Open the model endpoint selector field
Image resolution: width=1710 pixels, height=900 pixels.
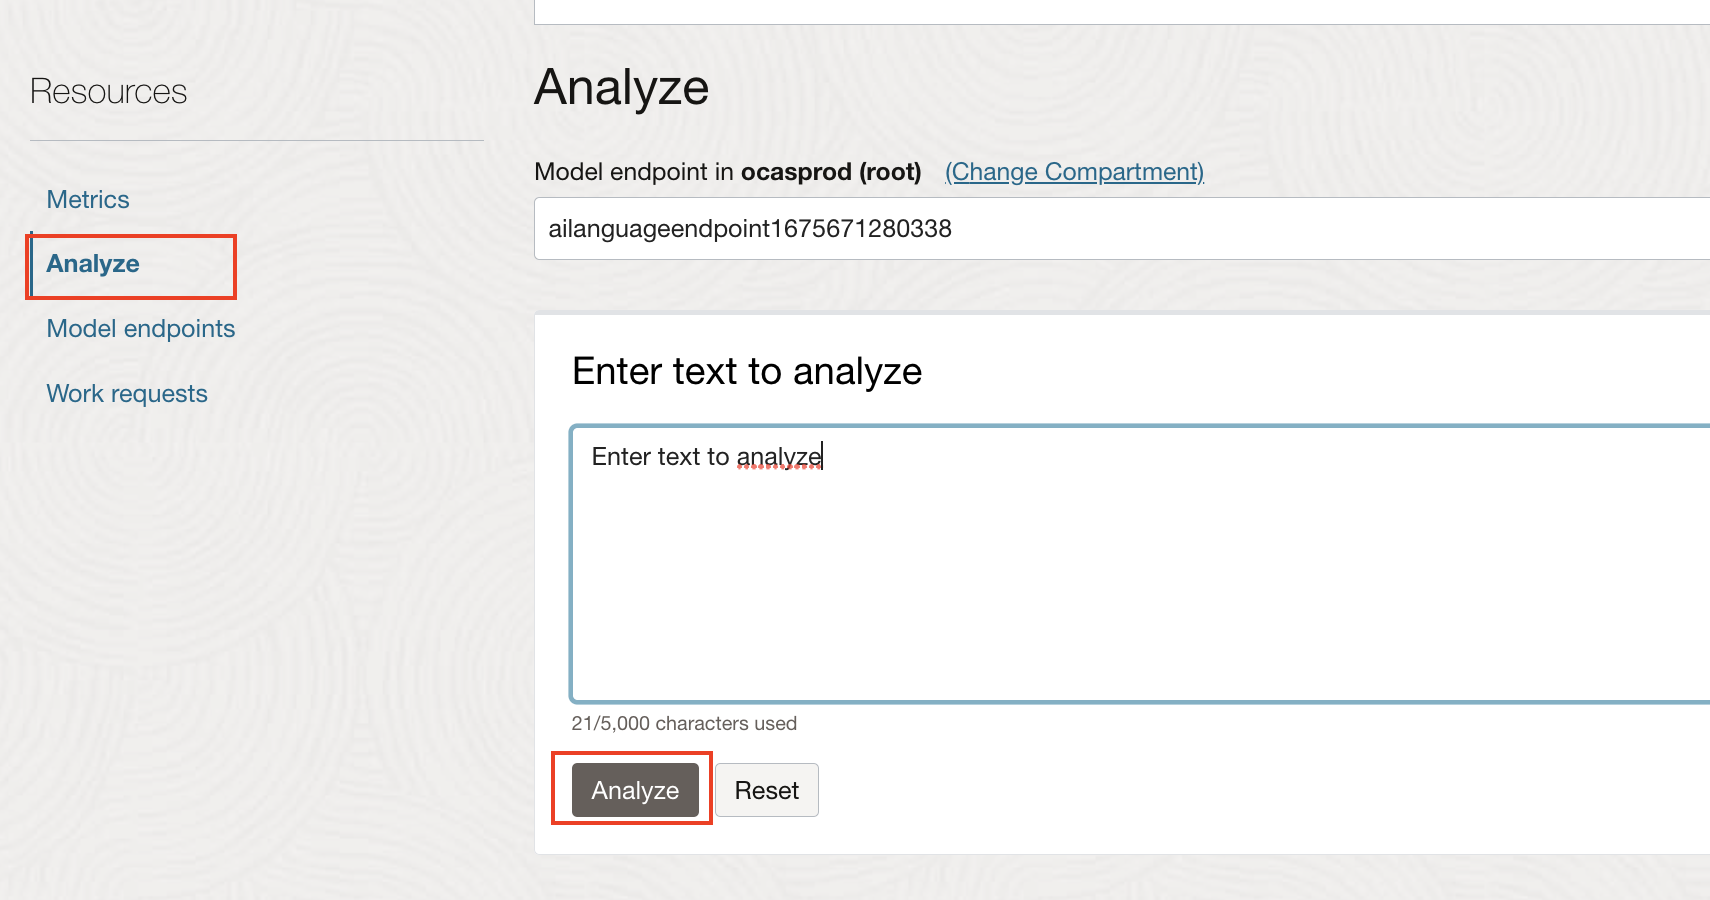point(1122,229)
